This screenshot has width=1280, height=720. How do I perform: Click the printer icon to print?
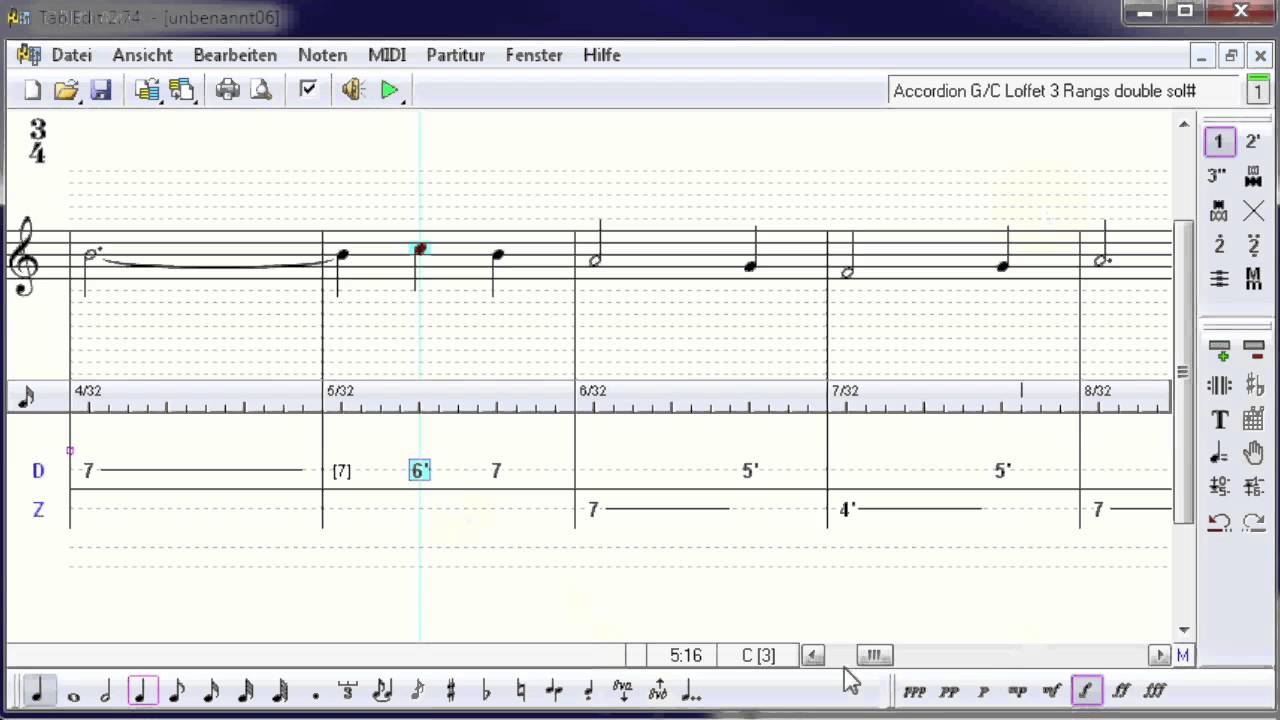228,91
